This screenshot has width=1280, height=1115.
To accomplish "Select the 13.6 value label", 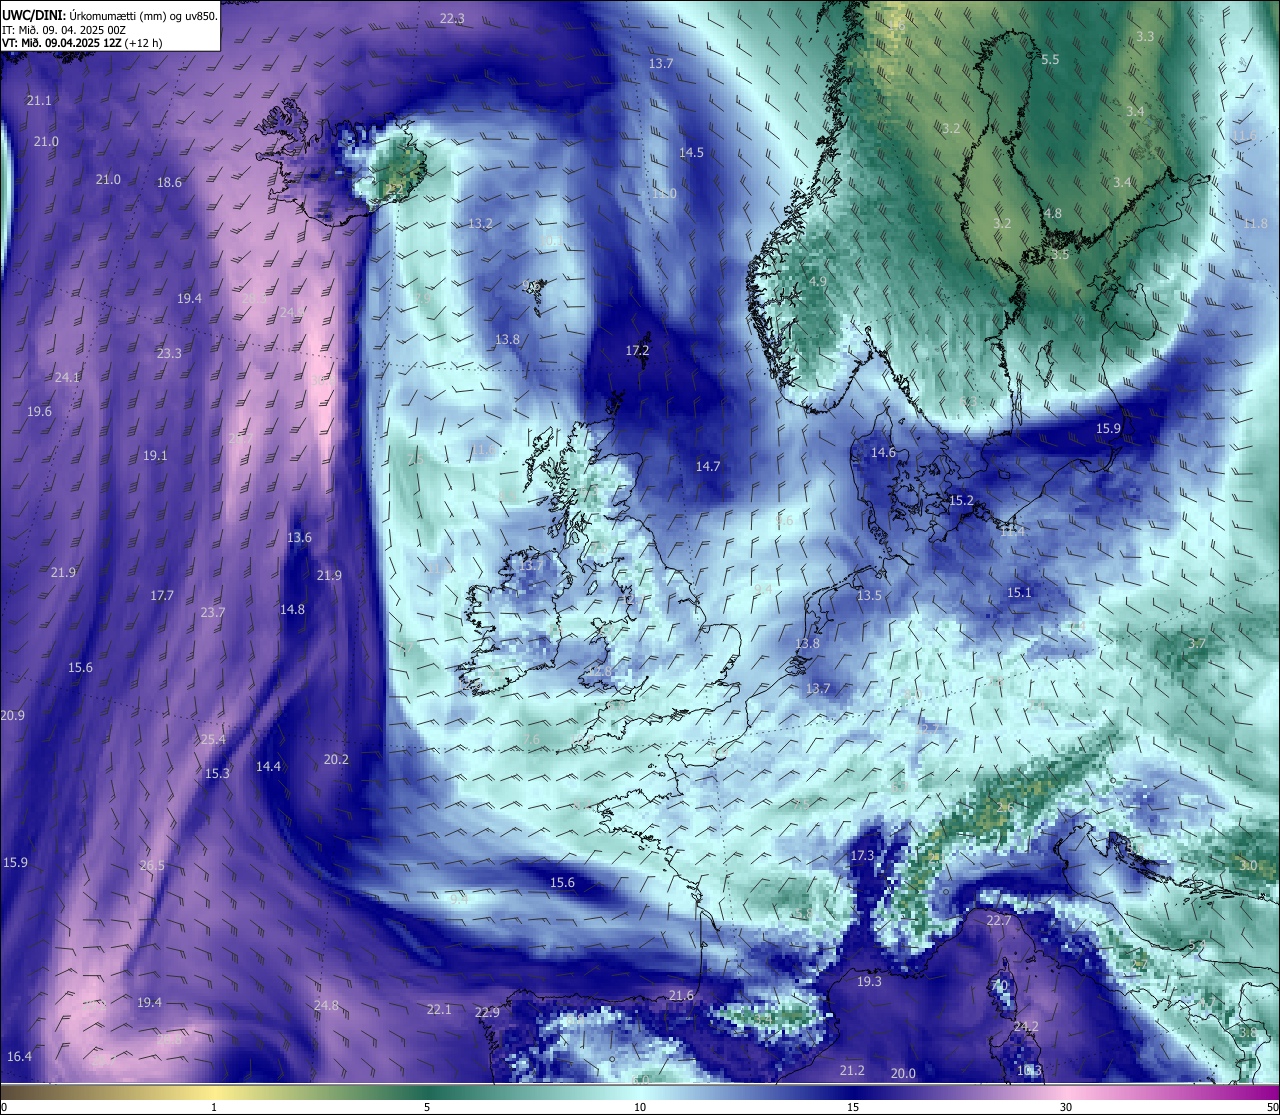I will pyautogui.click(x=299, y=538).
